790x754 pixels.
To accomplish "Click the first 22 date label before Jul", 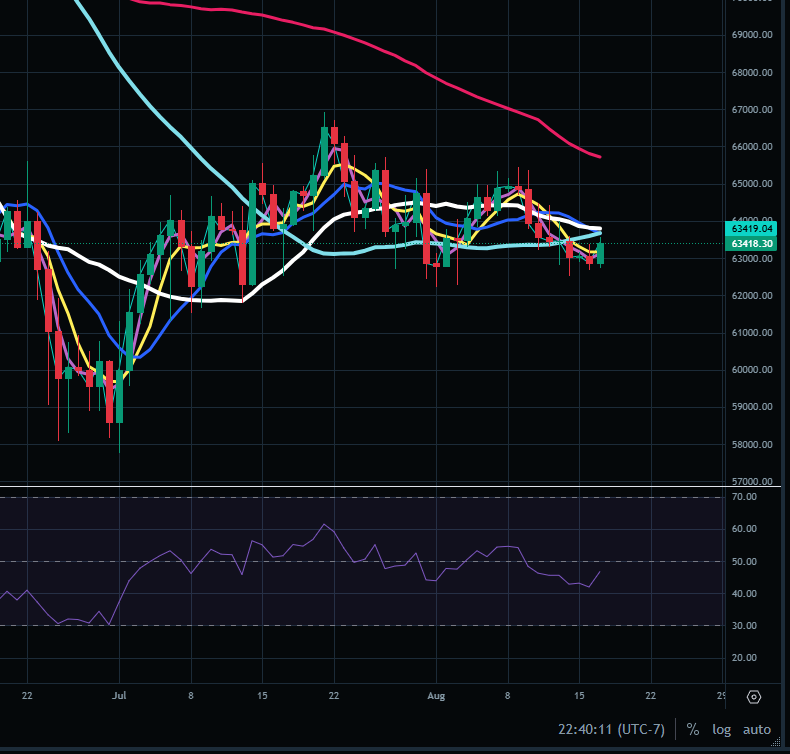I will click(x=27, y=696).
